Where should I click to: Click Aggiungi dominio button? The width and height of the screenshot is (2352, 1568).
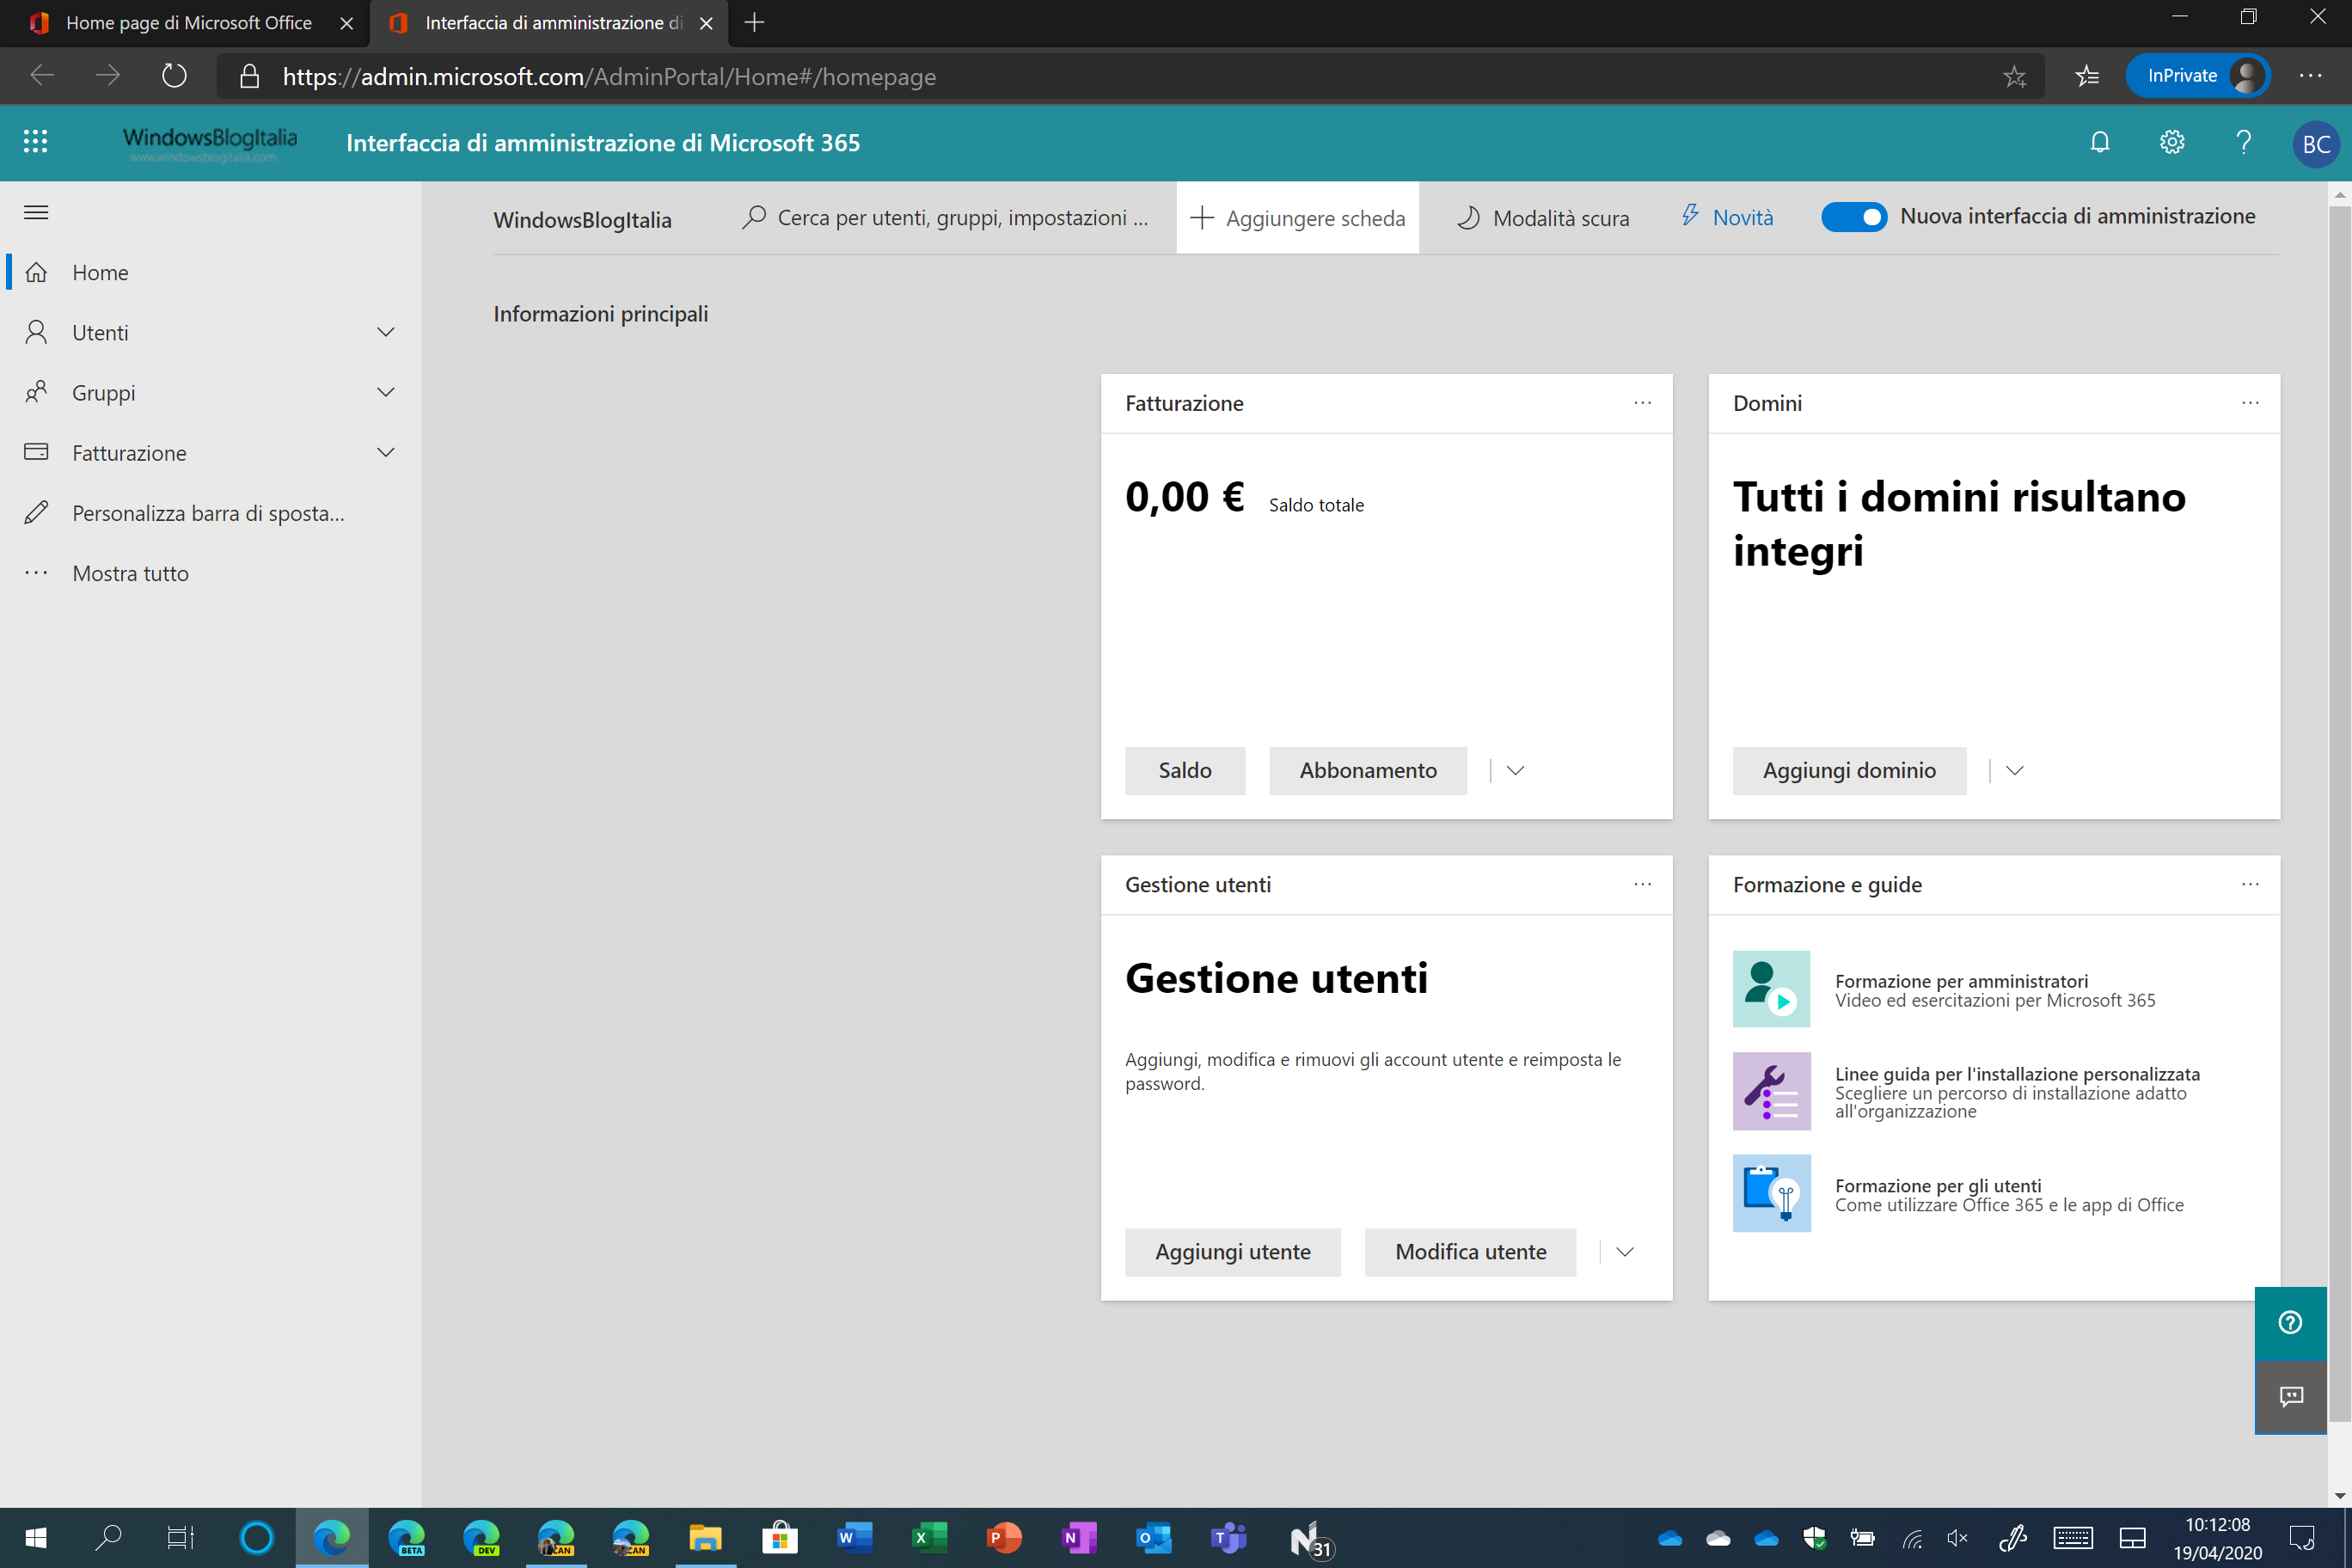(x=1849, y=770)
